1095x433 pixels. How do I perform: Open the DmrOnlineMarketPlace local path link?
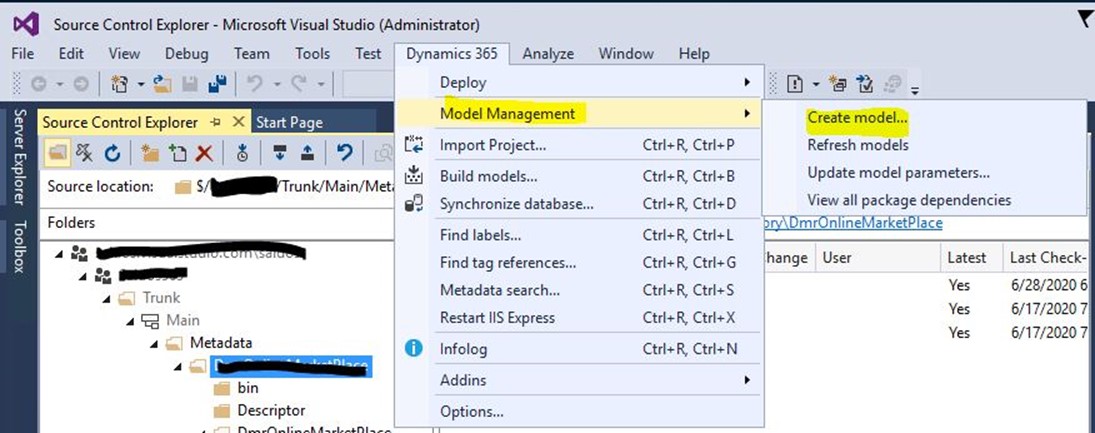point(852,223)
